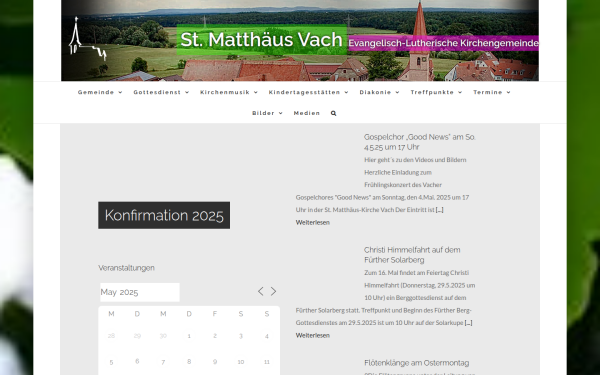
Task: Open Gospelchor Good News article title
Action: (x=420, y=142)
